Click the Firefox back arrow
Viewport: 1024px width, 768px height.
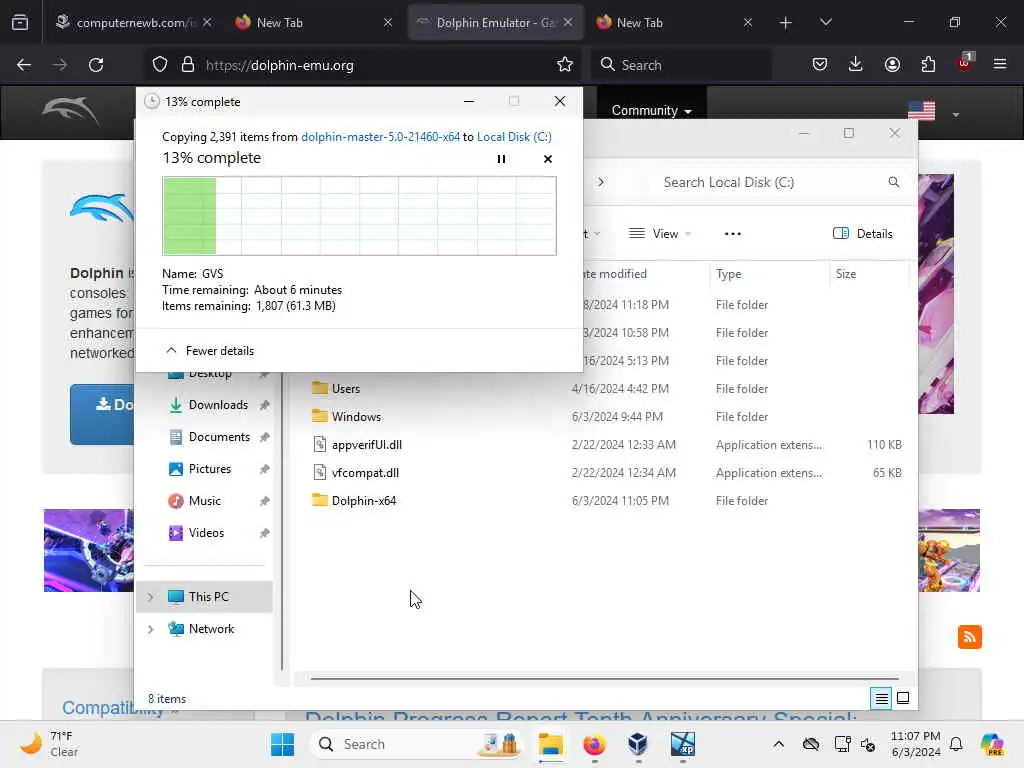coord(24,65)
